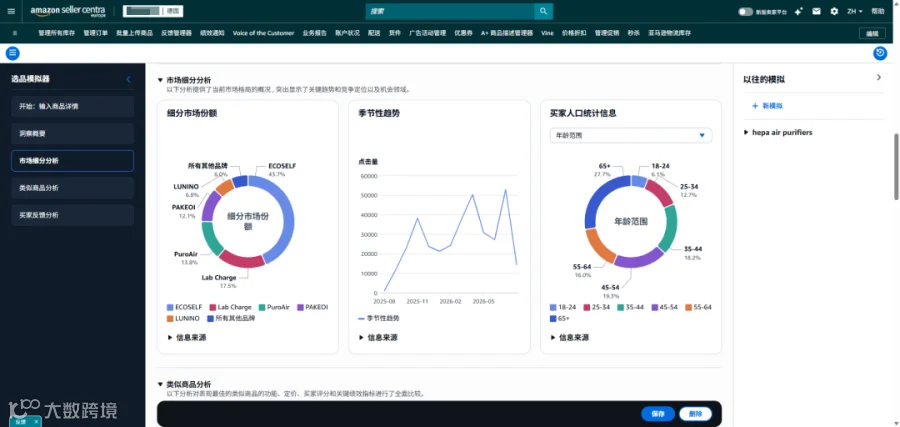Click PAKEOI legend color swatch
The height and width of the screenshot is (427, 900).
click(x=300, y=308)
